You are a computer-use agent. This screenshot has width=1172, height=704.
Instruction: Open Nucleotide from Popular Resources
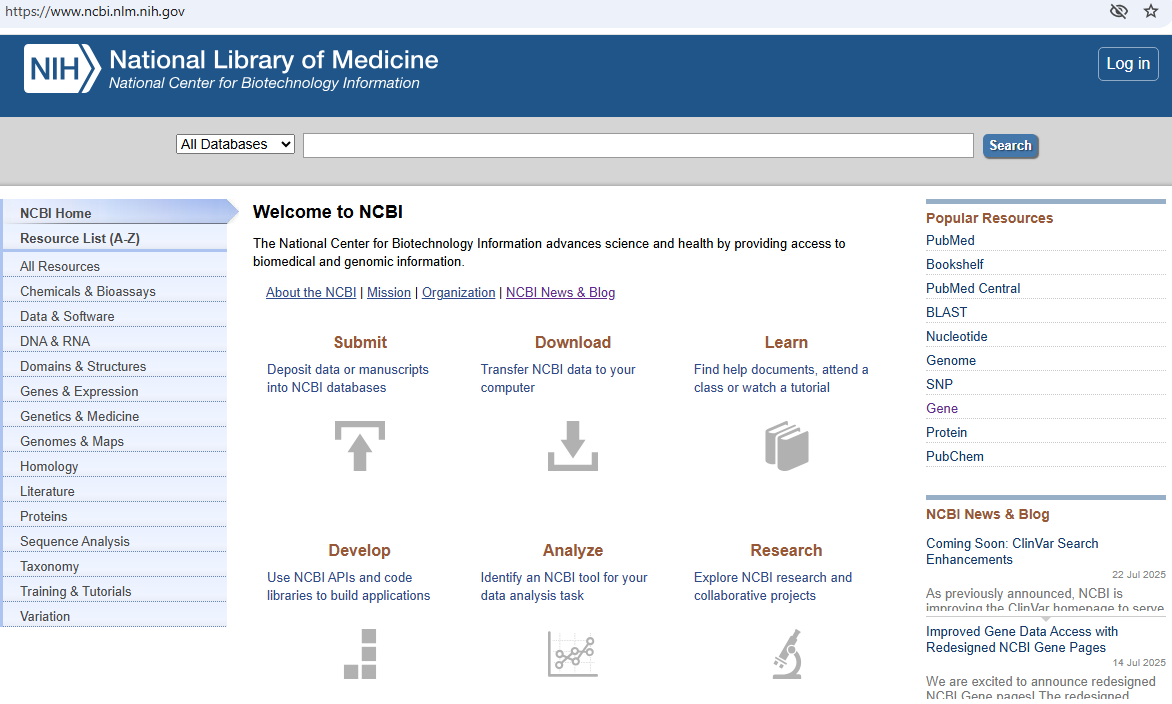point(957,336)
